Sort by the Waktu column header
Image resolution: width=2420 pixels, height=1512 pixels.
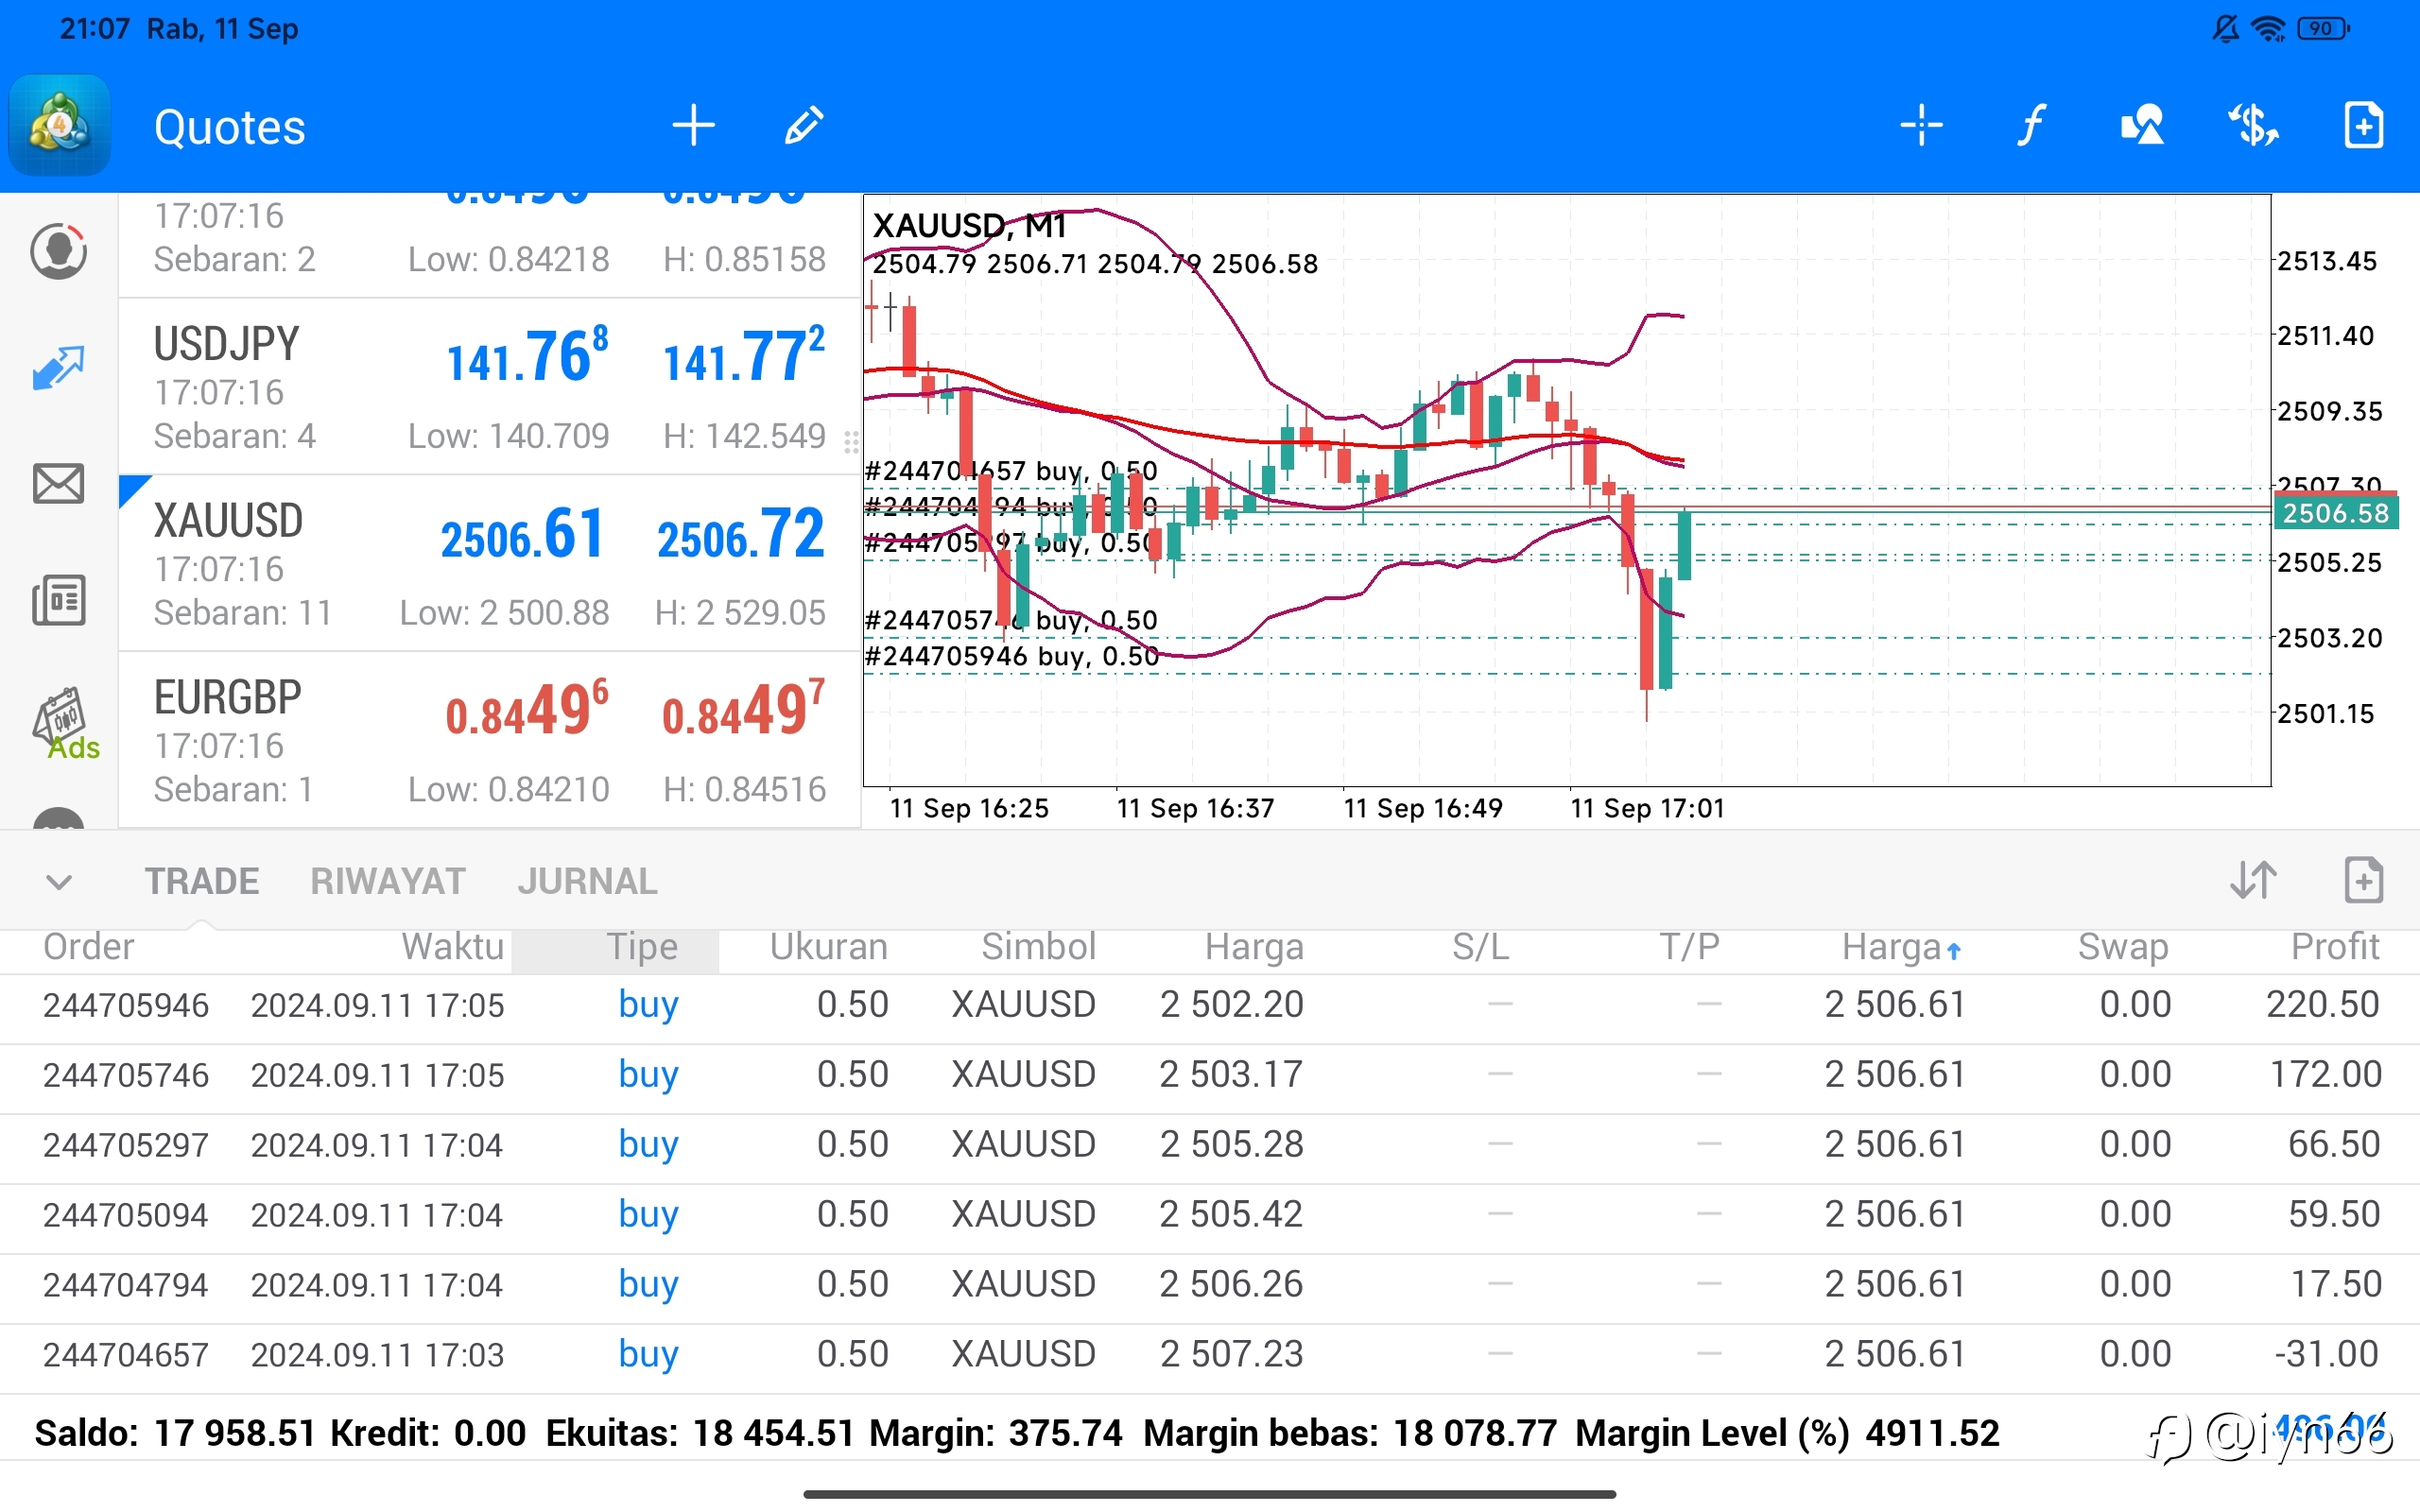click(x=453, y=946)
